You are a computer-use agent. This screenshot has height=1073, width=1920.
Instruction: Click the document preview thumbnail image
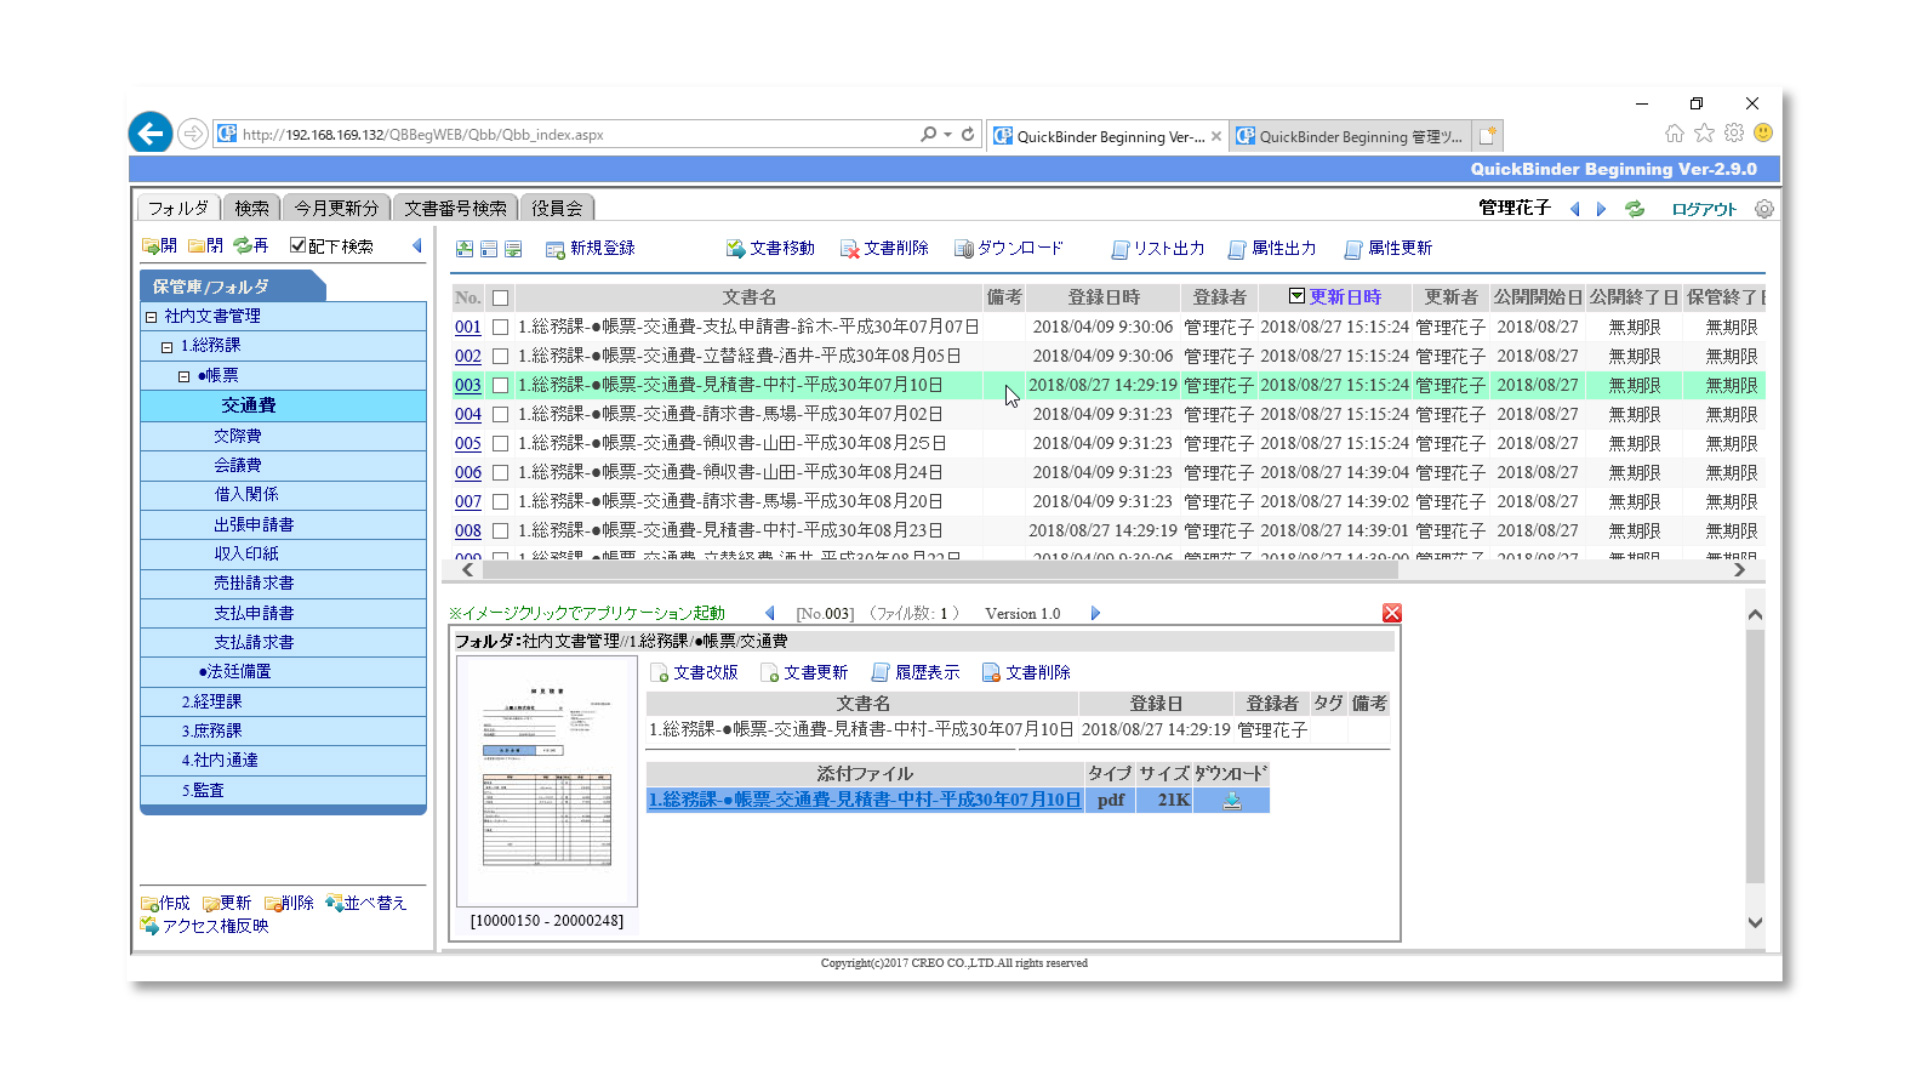pos(547,781)
